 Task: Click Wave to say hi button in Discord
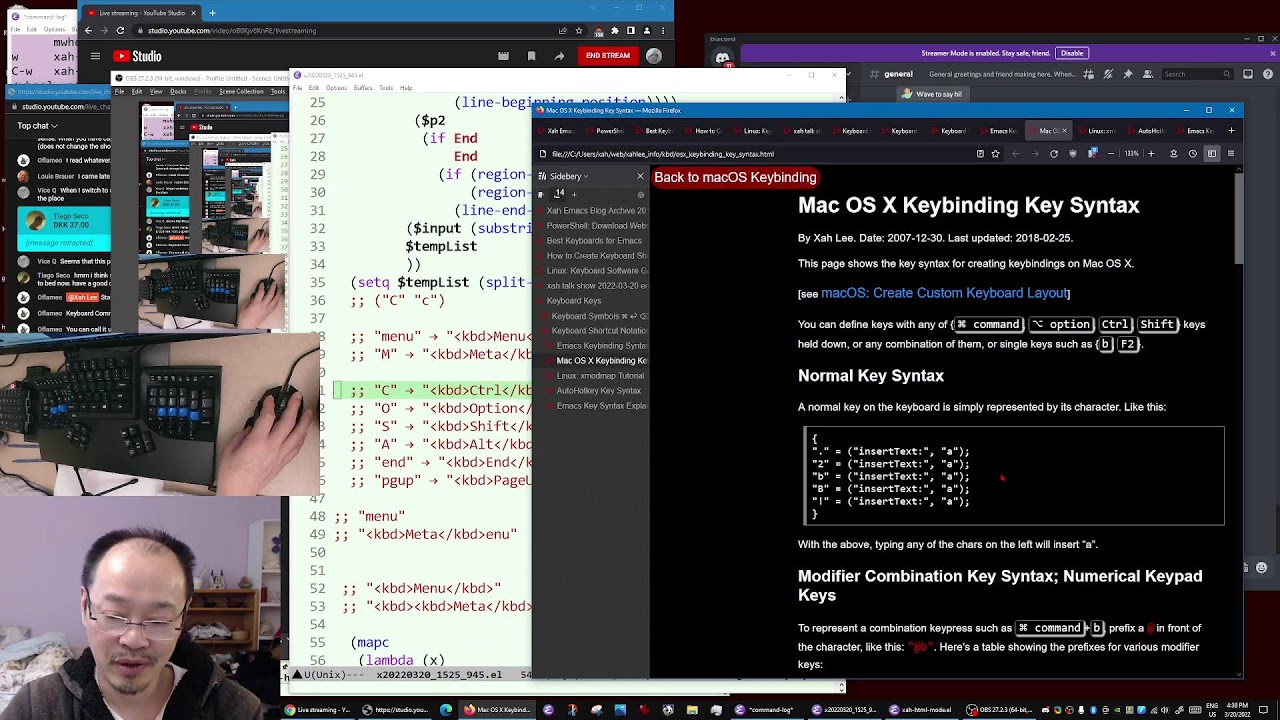(932, 94)
